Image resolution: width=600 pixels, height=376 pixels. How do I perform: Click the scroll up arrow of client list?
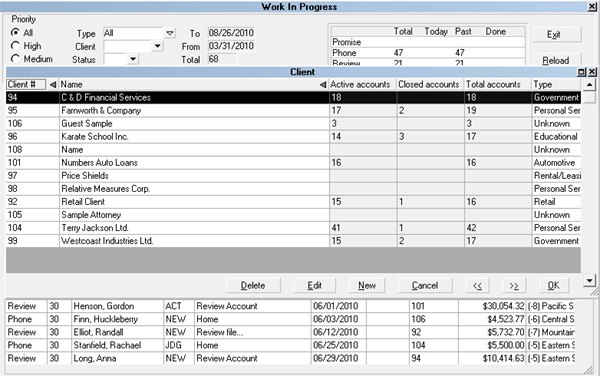click(x=590, y=85)
